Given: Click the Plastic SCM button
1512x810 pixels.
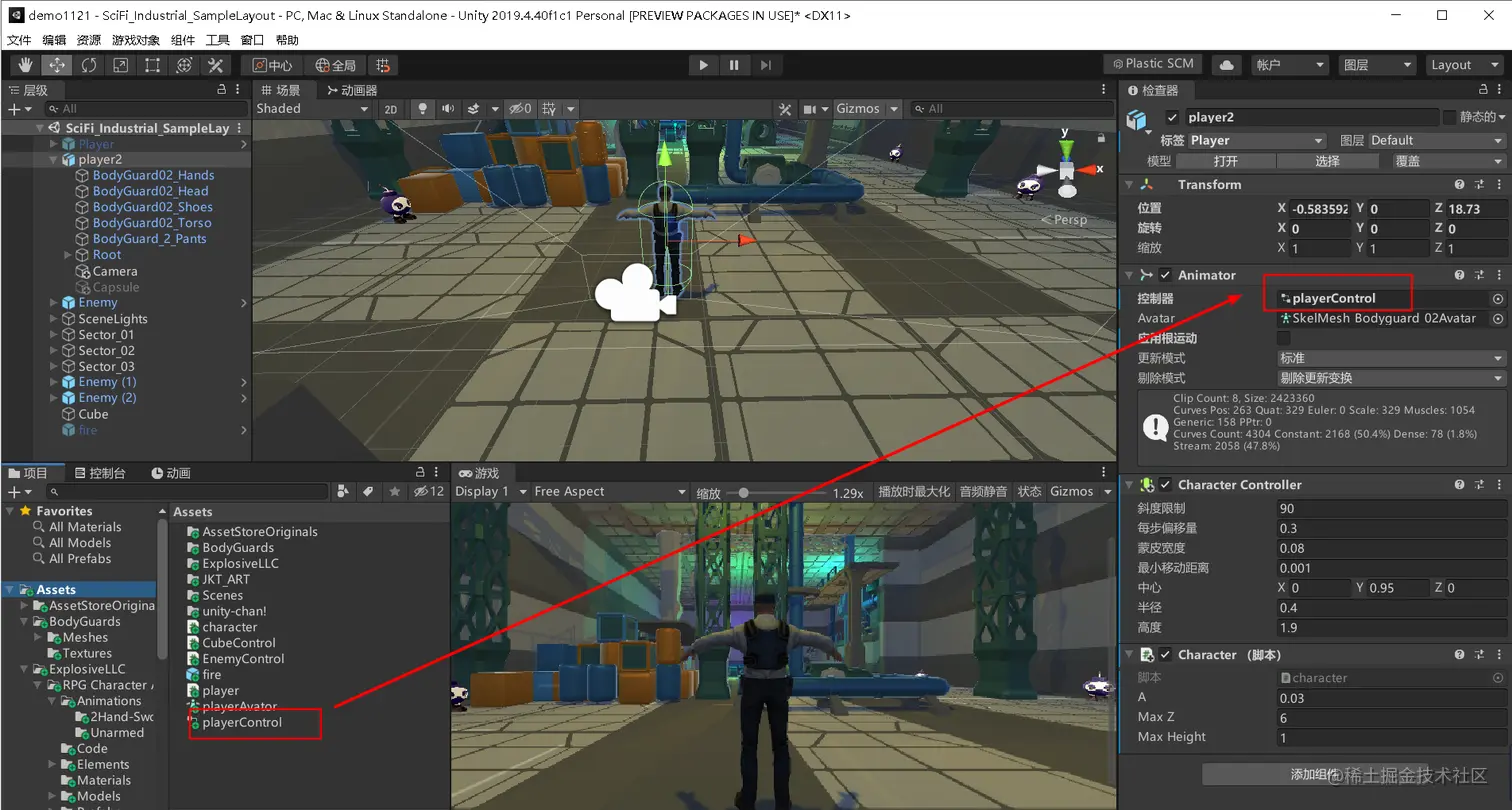Looking at the screenshot, I should (x=1152, y=64).
